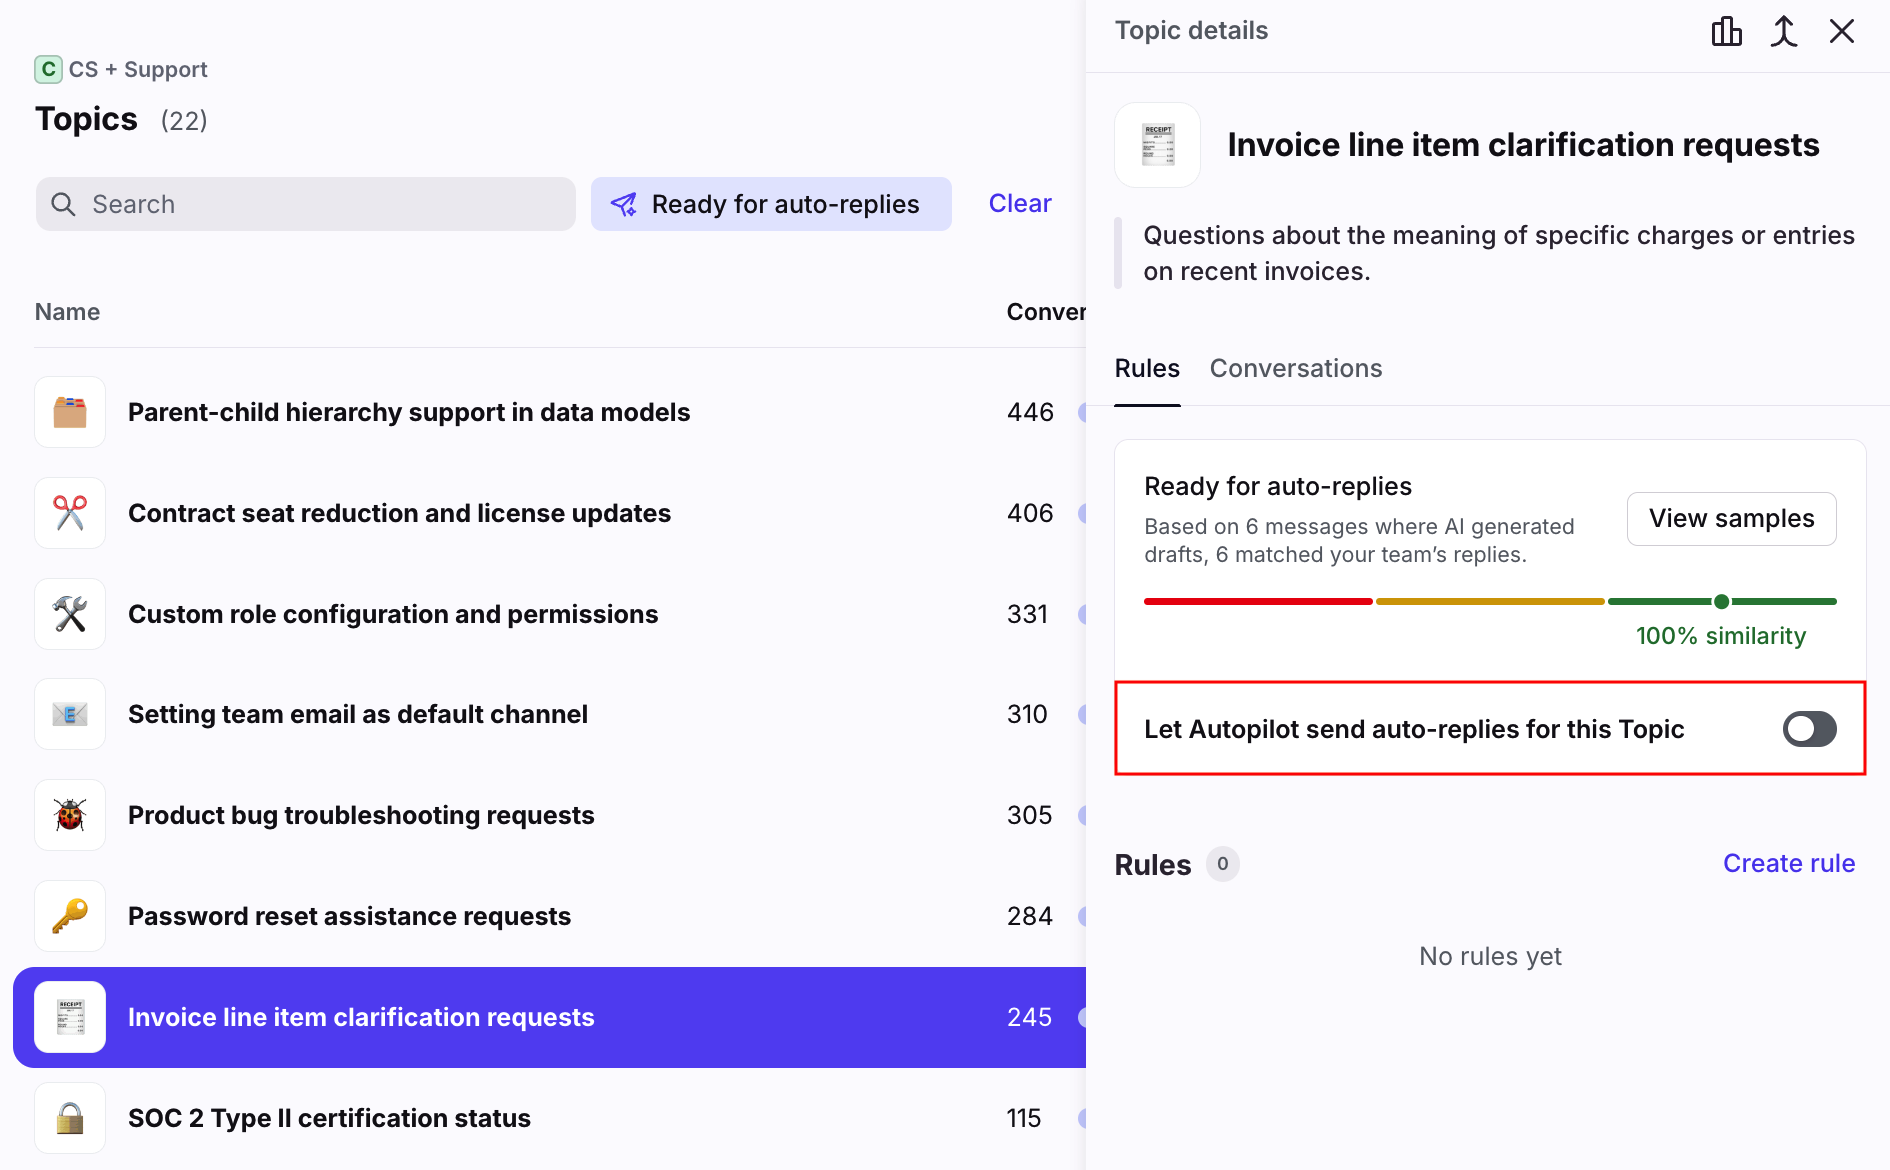Clear the active topic filter

pos(1019,204)
